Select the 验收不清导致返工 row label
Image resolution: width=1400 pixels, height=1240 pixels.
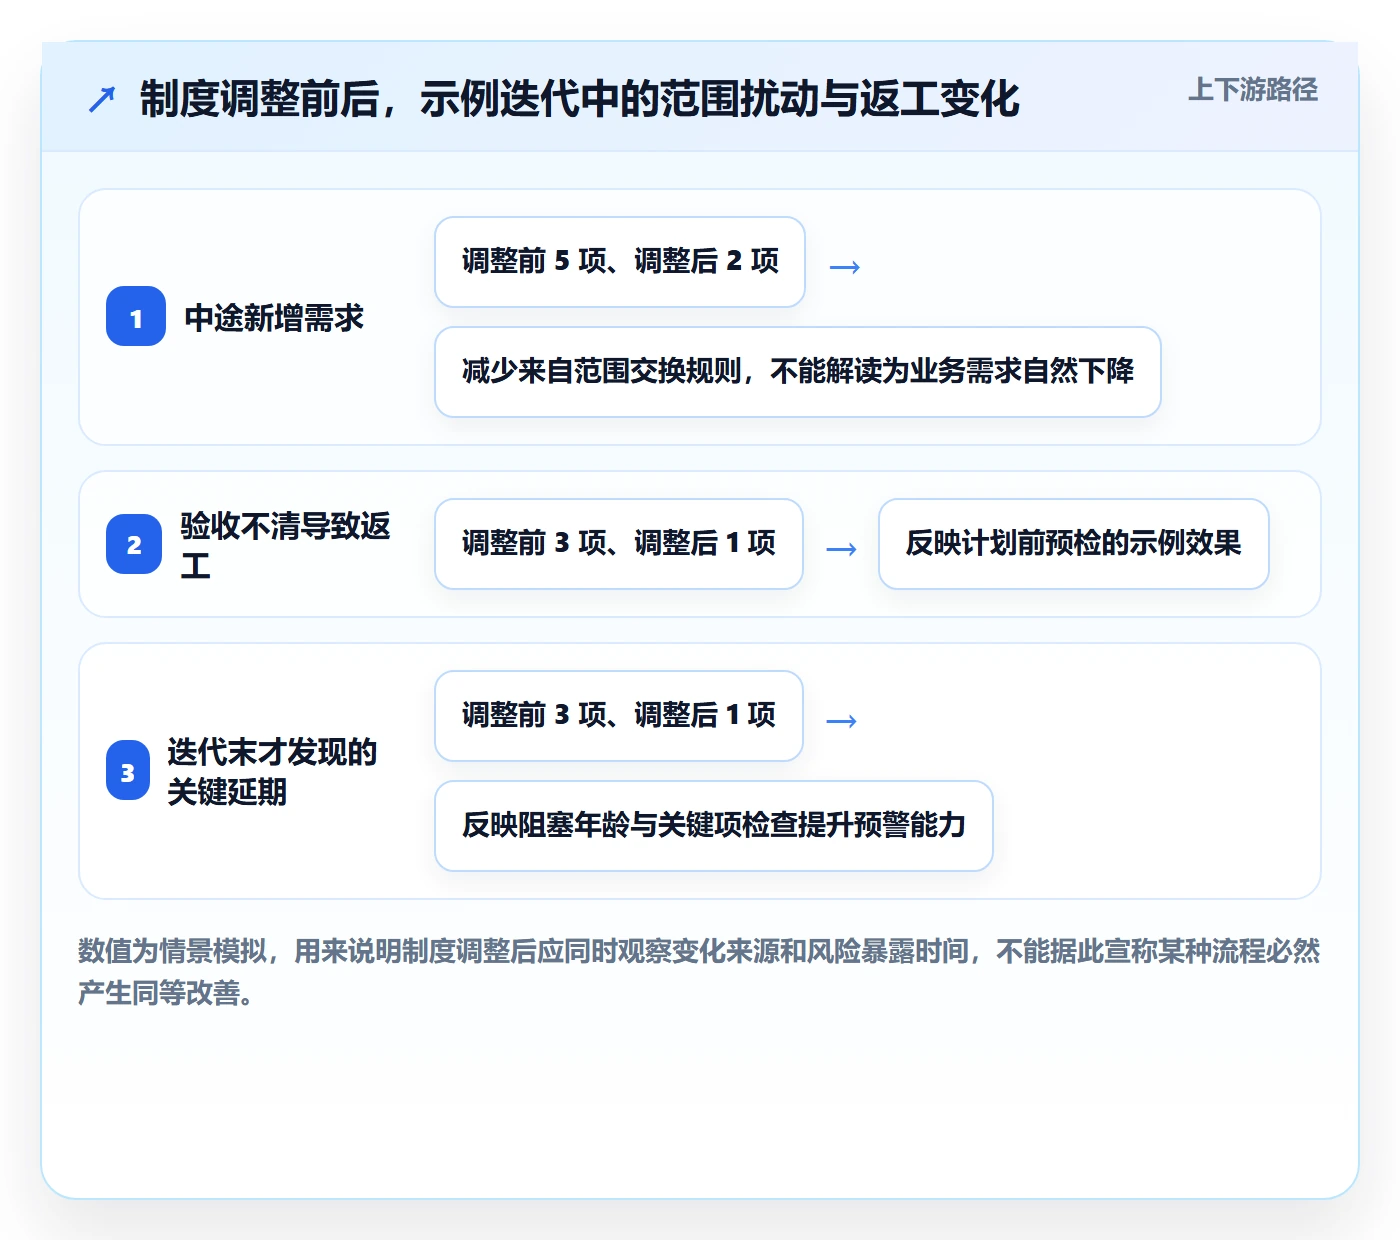coord(286,545)
